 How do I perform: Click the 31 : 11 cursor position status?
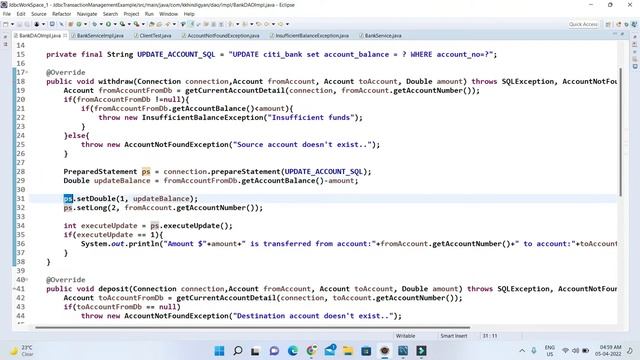[x=490, y=336]
